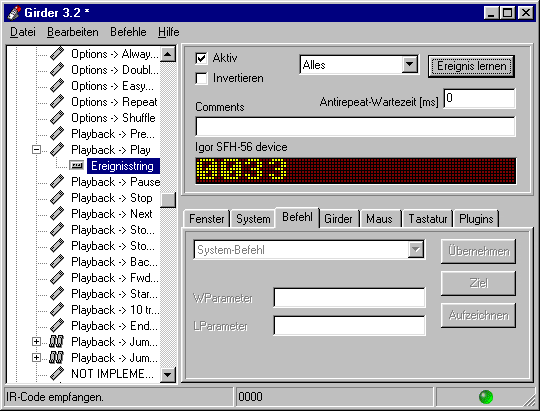This screenshot has height=411, width=540.
Task: Click command icon beside NOT IMPLEME... entry
Action: pos(57,374)
